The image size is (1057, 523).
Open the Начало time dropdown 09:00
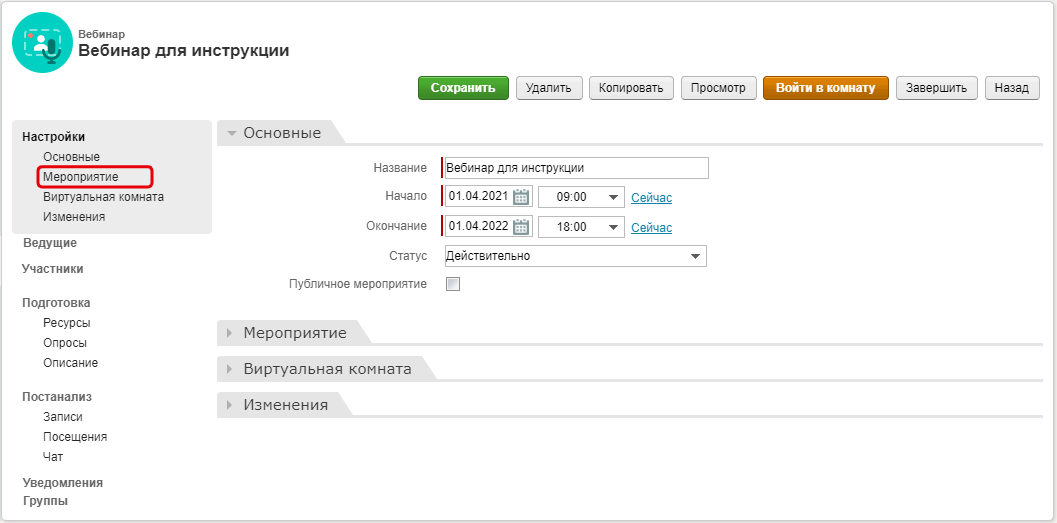click(x=581, y=197)
